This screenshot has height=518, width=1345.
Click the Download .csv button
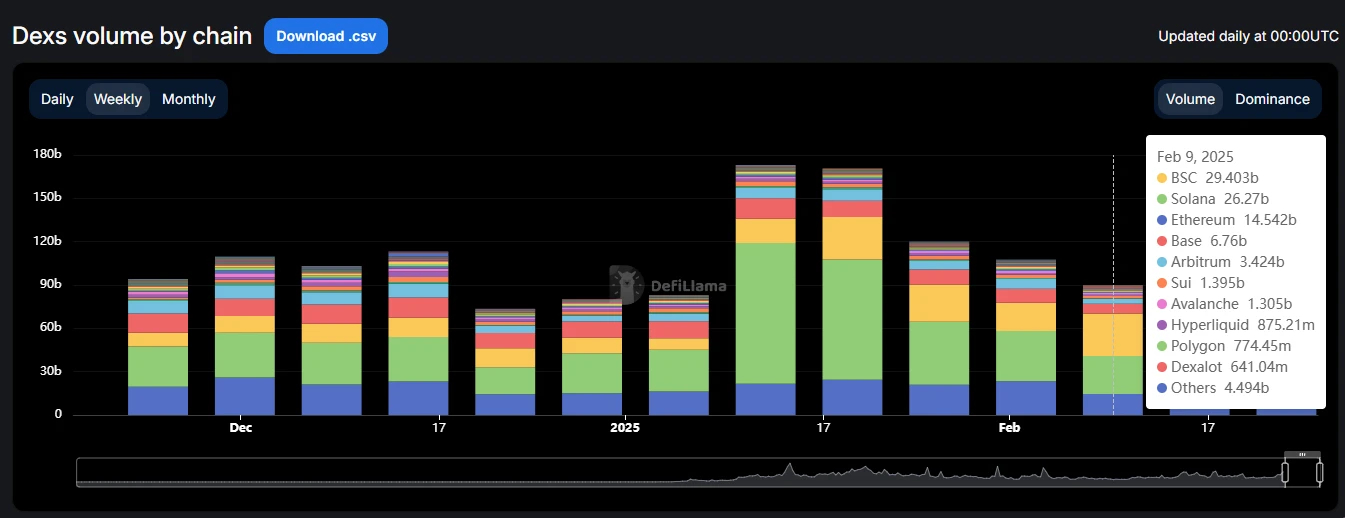point(325,36)
